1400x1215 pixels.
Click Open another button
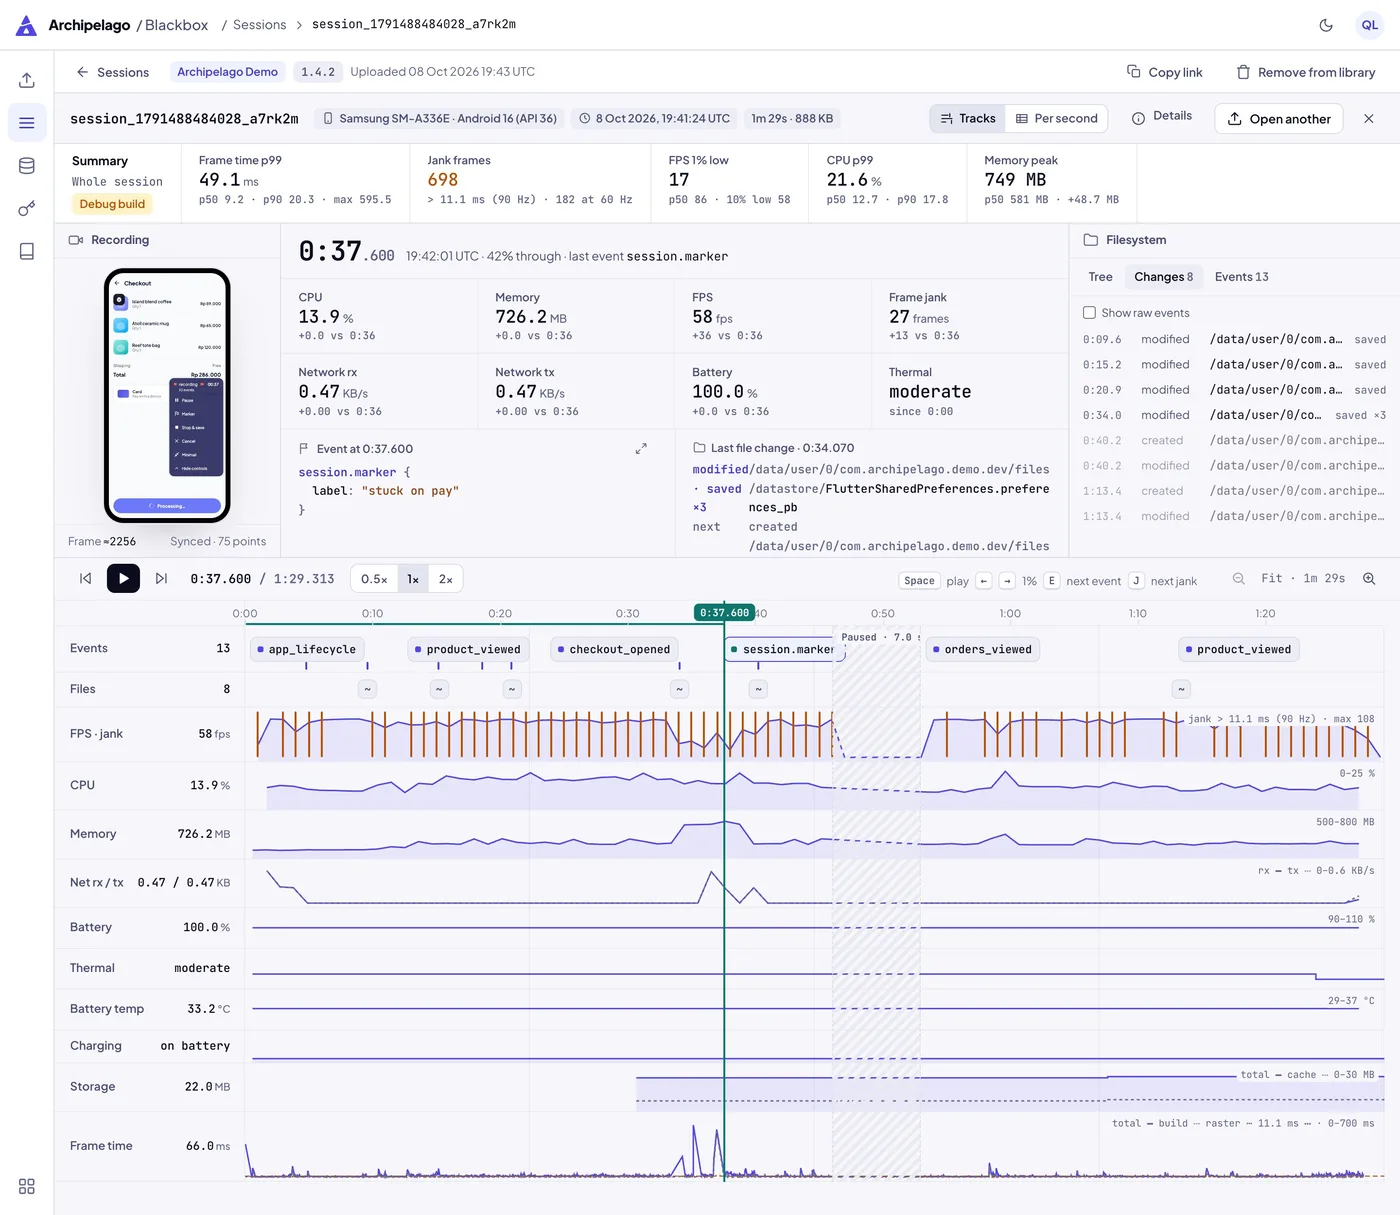pos(1278,118)
